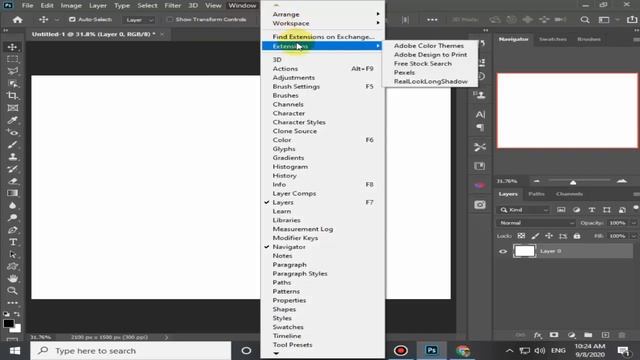
Task: Add a layer style with fx icon
Action: [x=538, y=335]
